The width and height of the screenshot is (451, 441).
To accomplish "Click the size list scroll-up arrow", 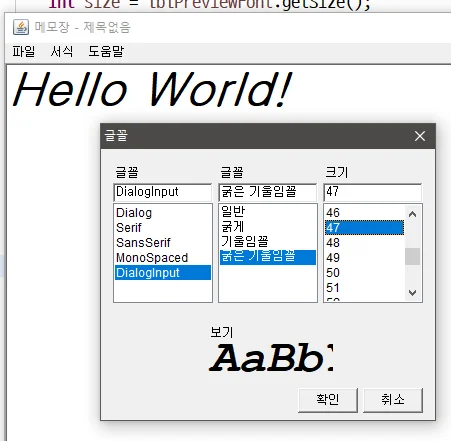I will [412, 214].
